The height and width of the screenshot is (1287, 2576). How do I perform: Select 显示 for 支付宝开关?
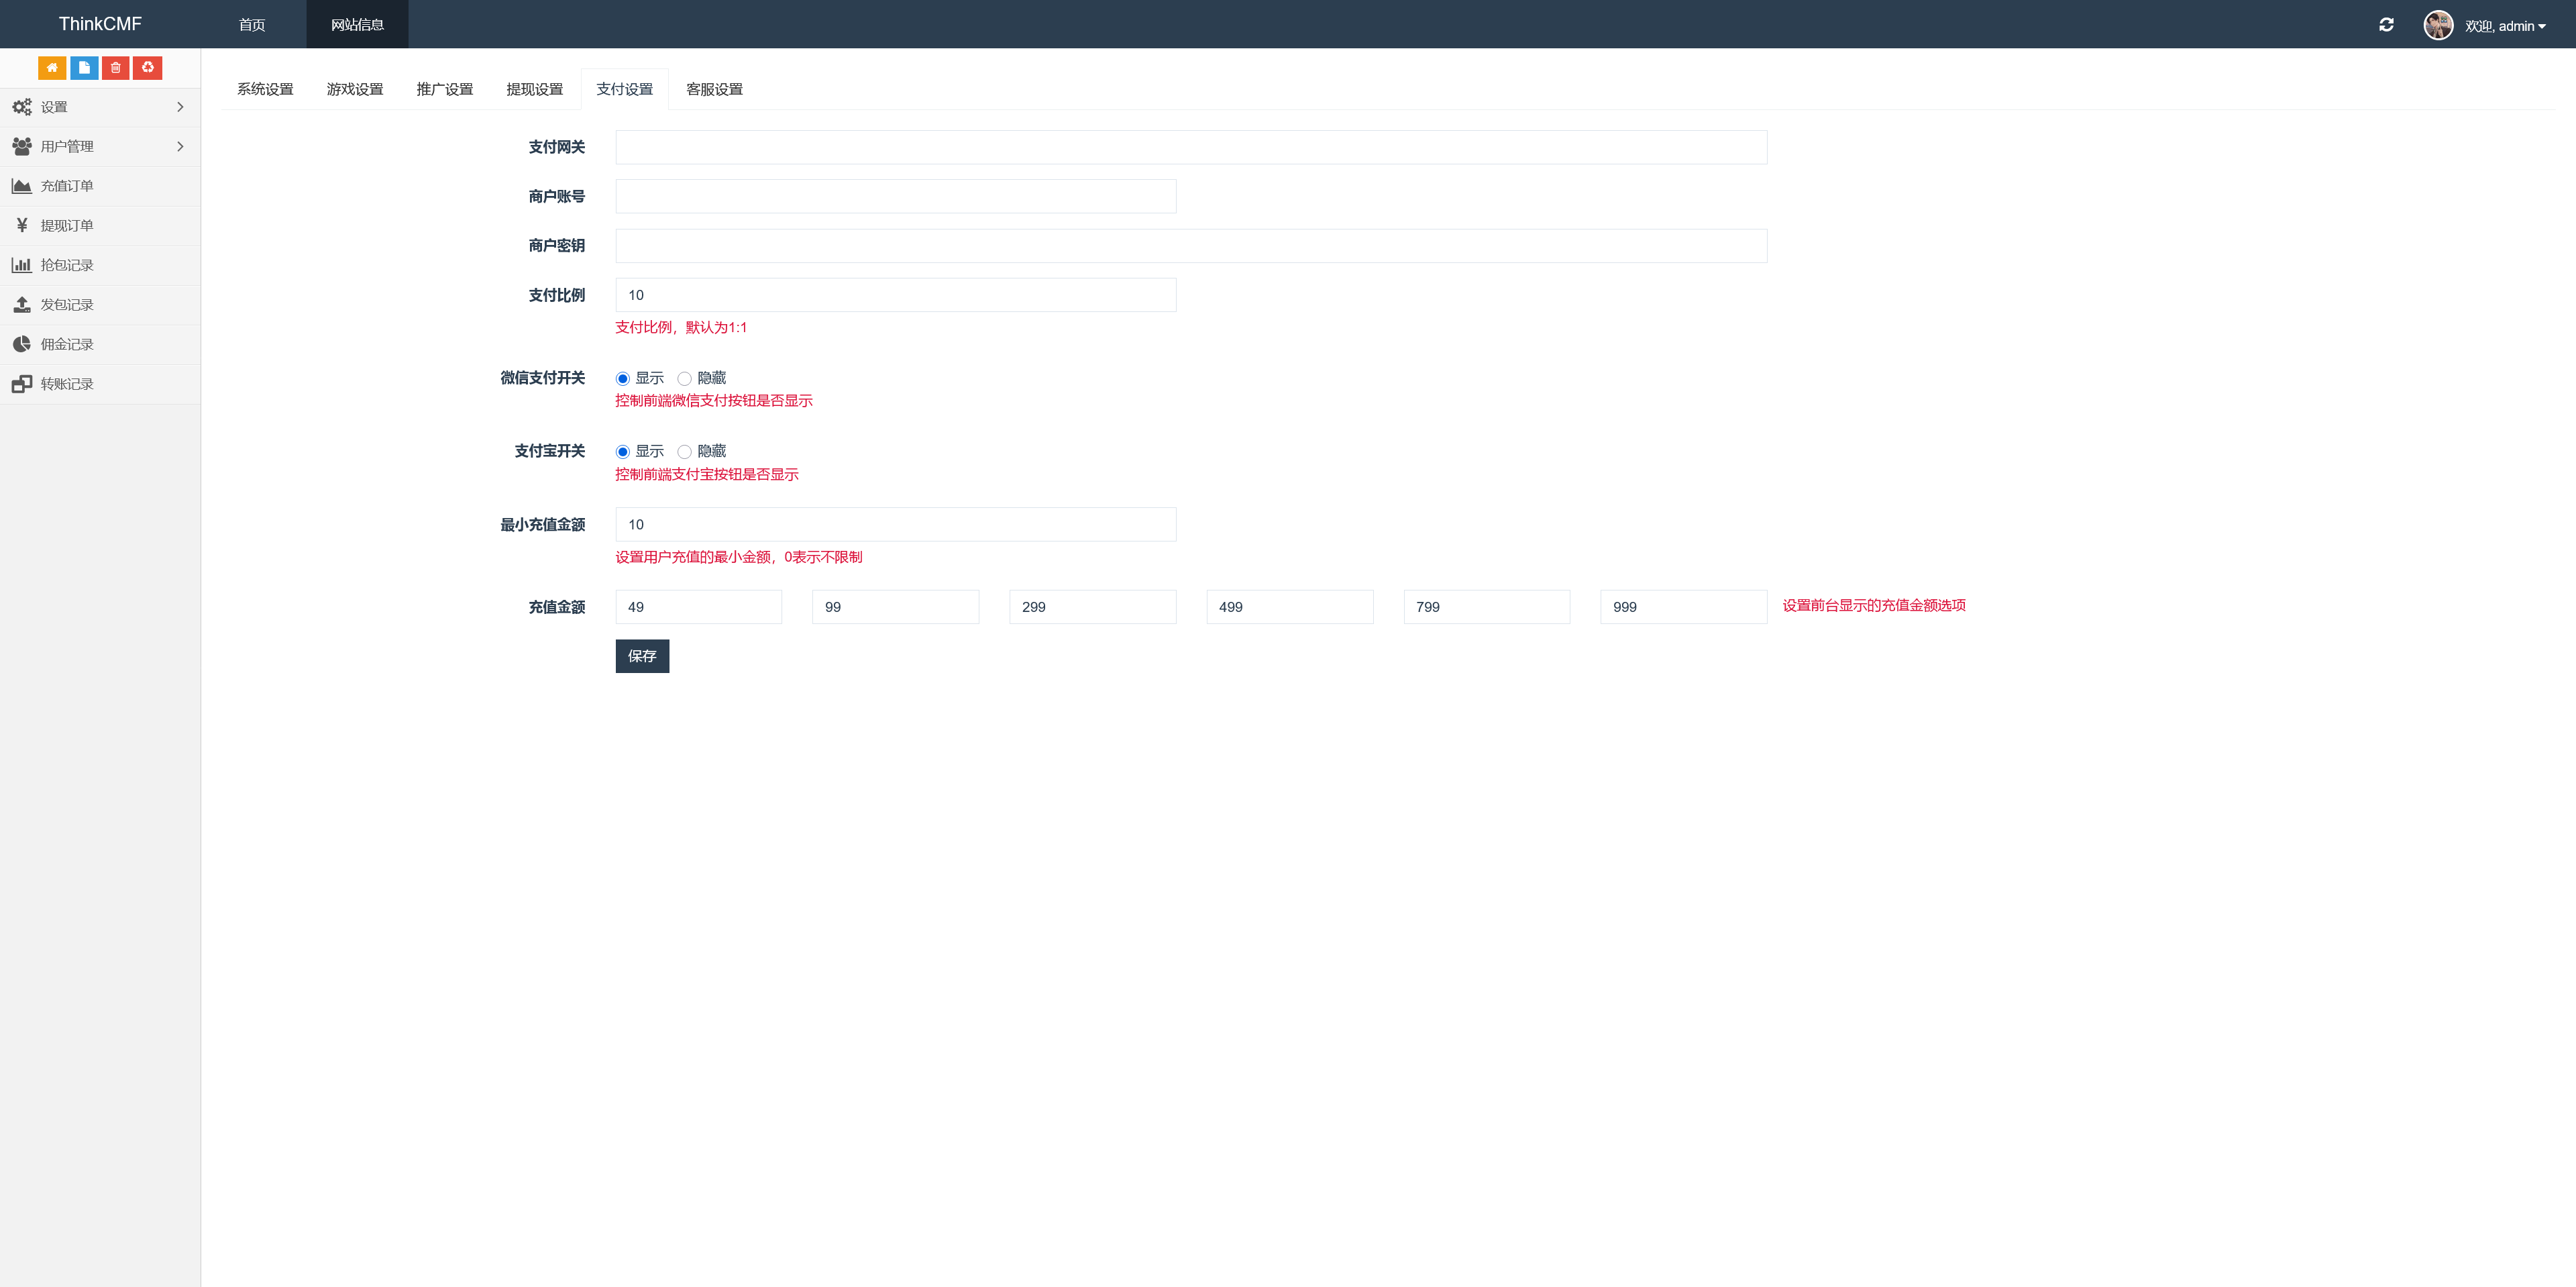point(622,452)
